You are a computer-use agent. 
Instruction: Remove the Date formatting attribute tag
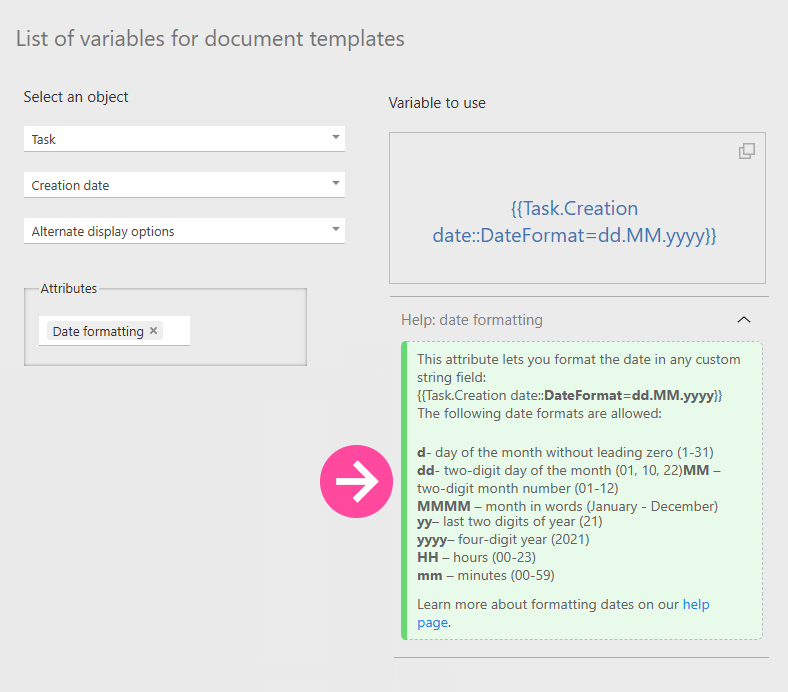[153, 331]
